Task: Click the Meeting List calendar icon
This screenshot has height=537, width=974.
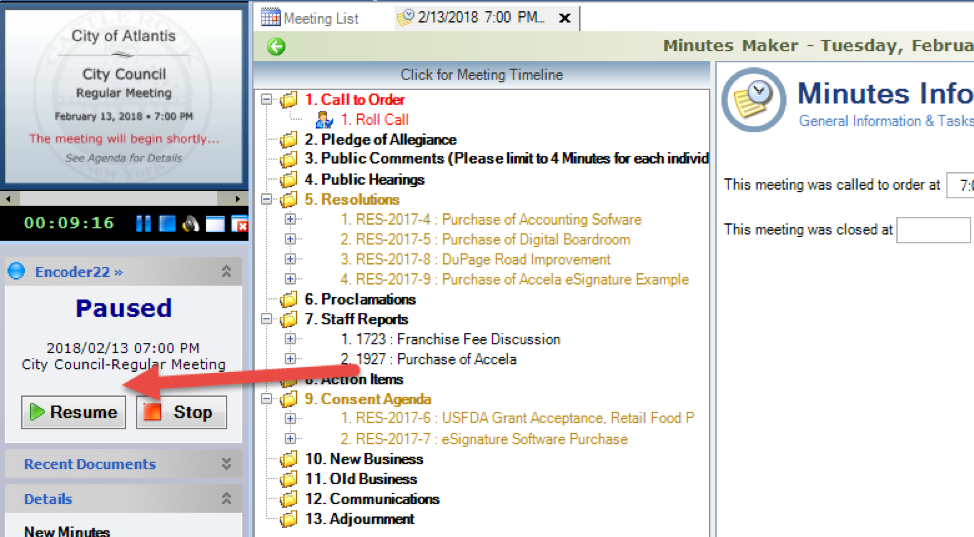Action: point(271,17)
